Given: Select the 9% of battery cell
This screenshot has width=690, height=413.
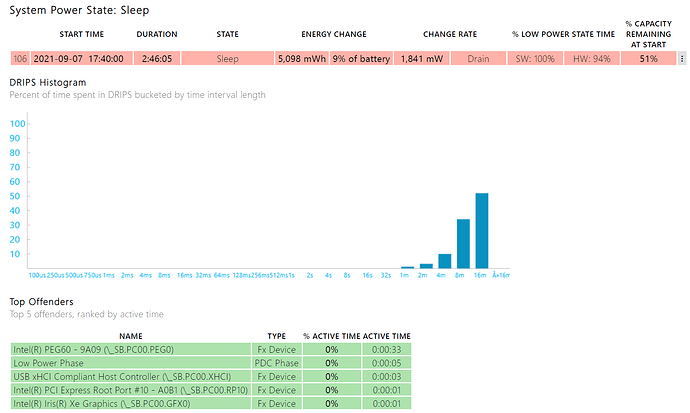Looking at the screenshot, I should point(361,58).
